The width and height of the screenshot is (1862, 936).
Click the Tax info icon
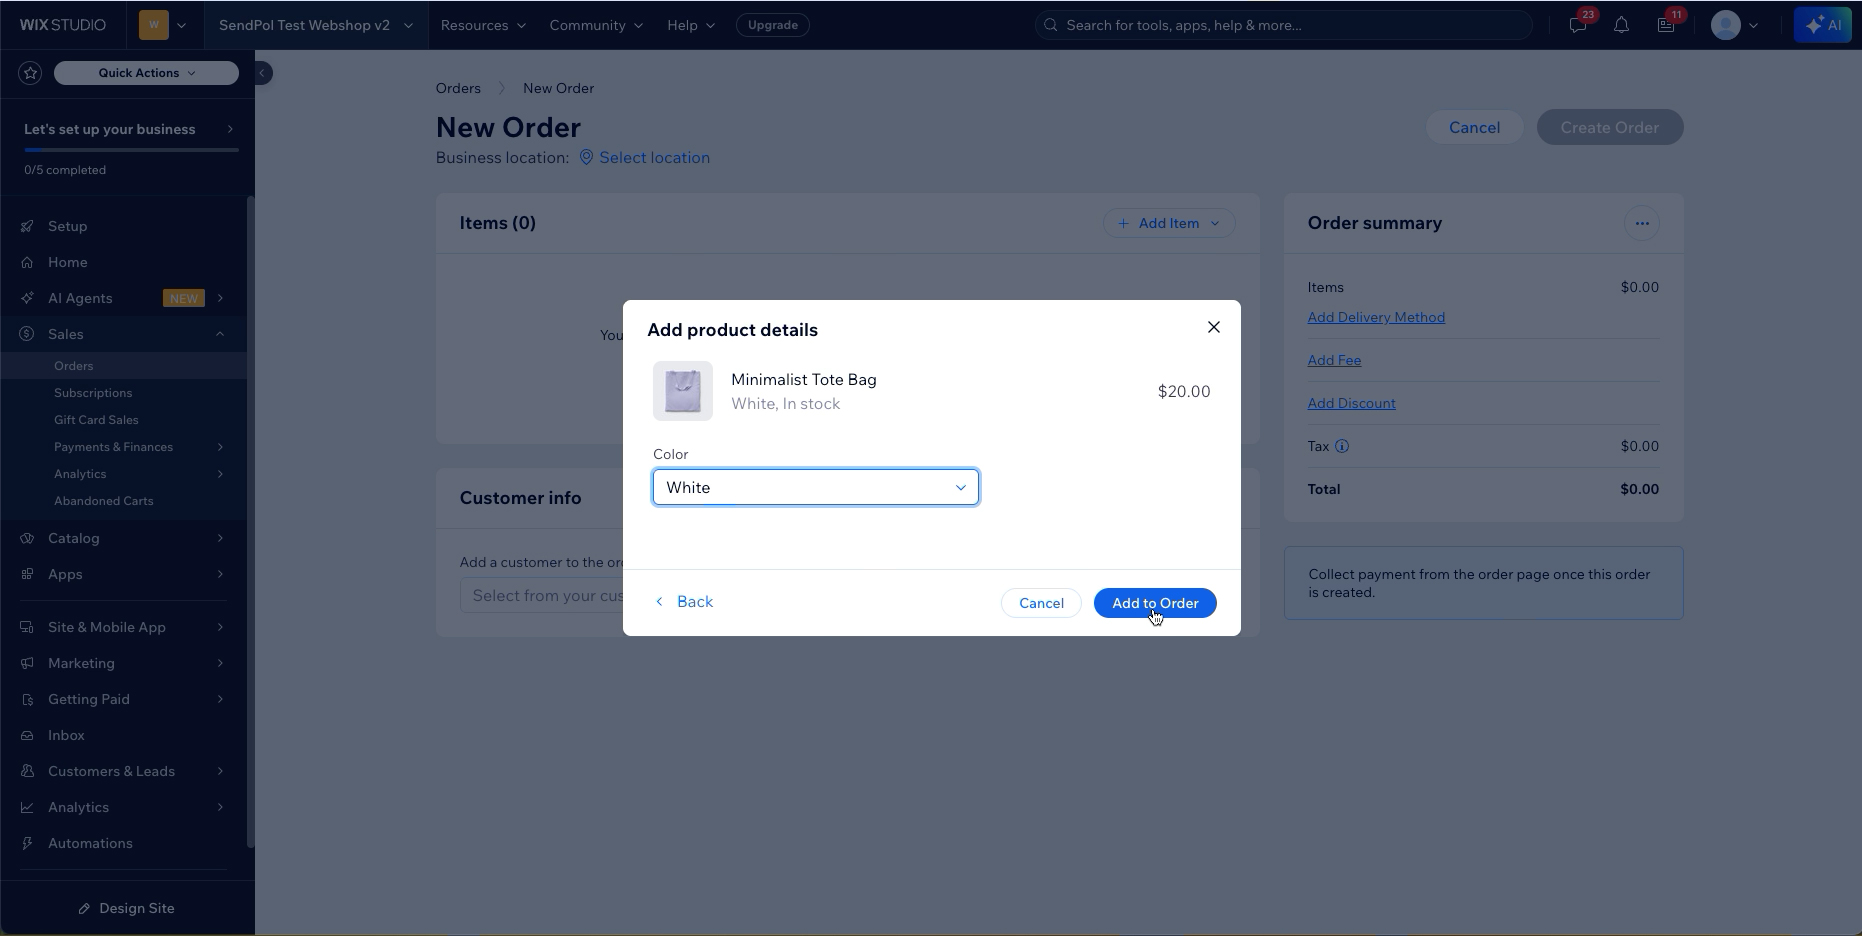[x=1342, y=447]
